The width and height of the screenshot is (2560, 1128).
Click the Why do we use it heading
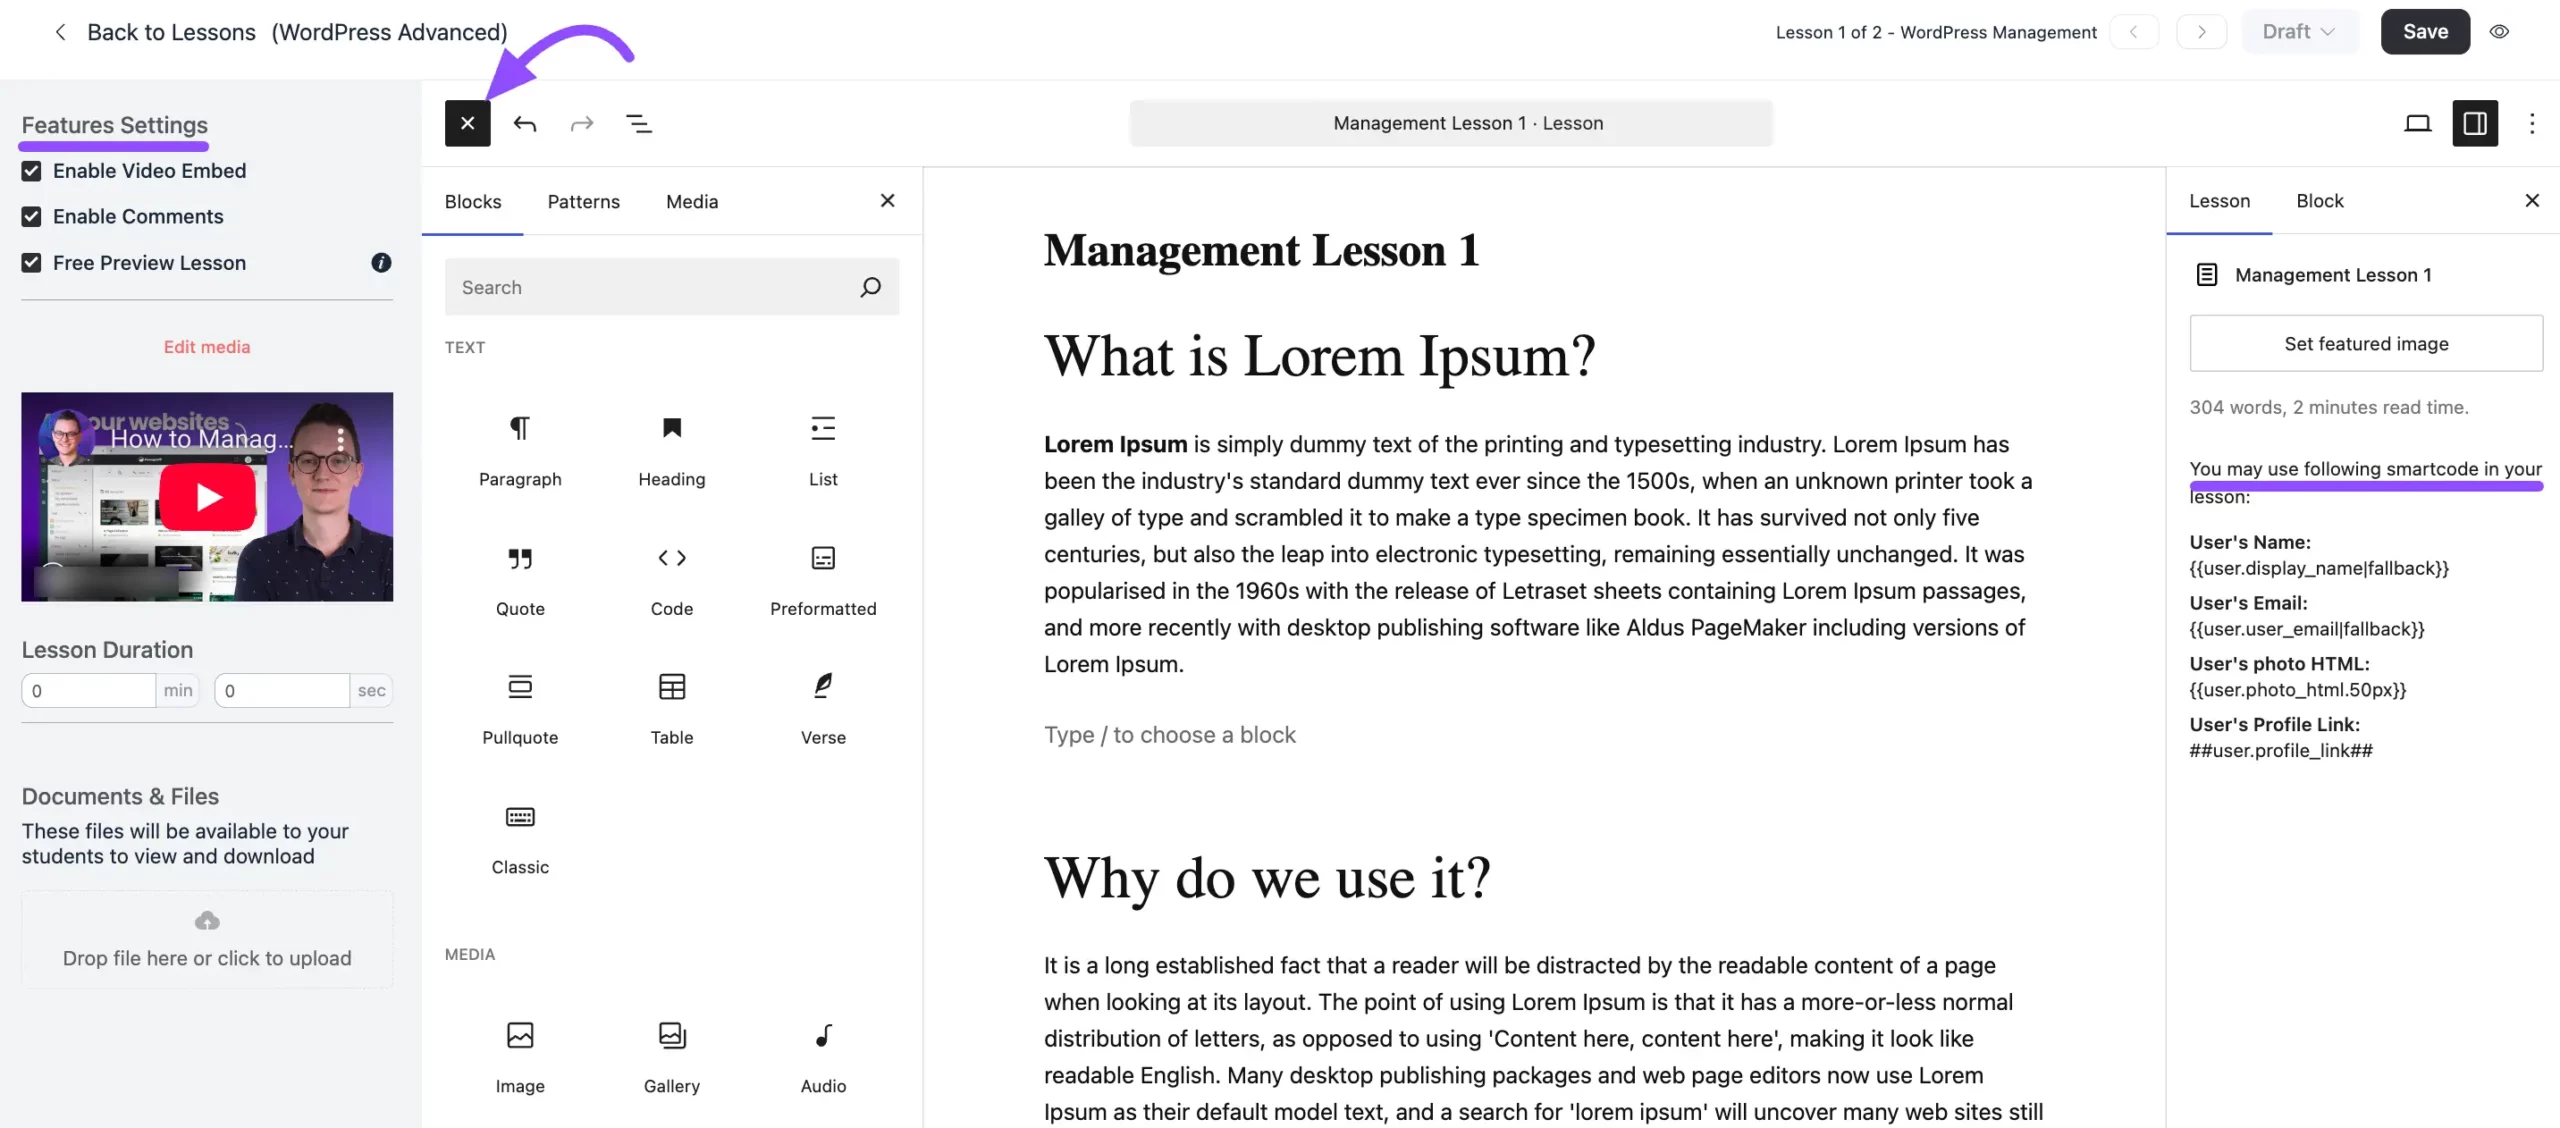pos(1267,879)
